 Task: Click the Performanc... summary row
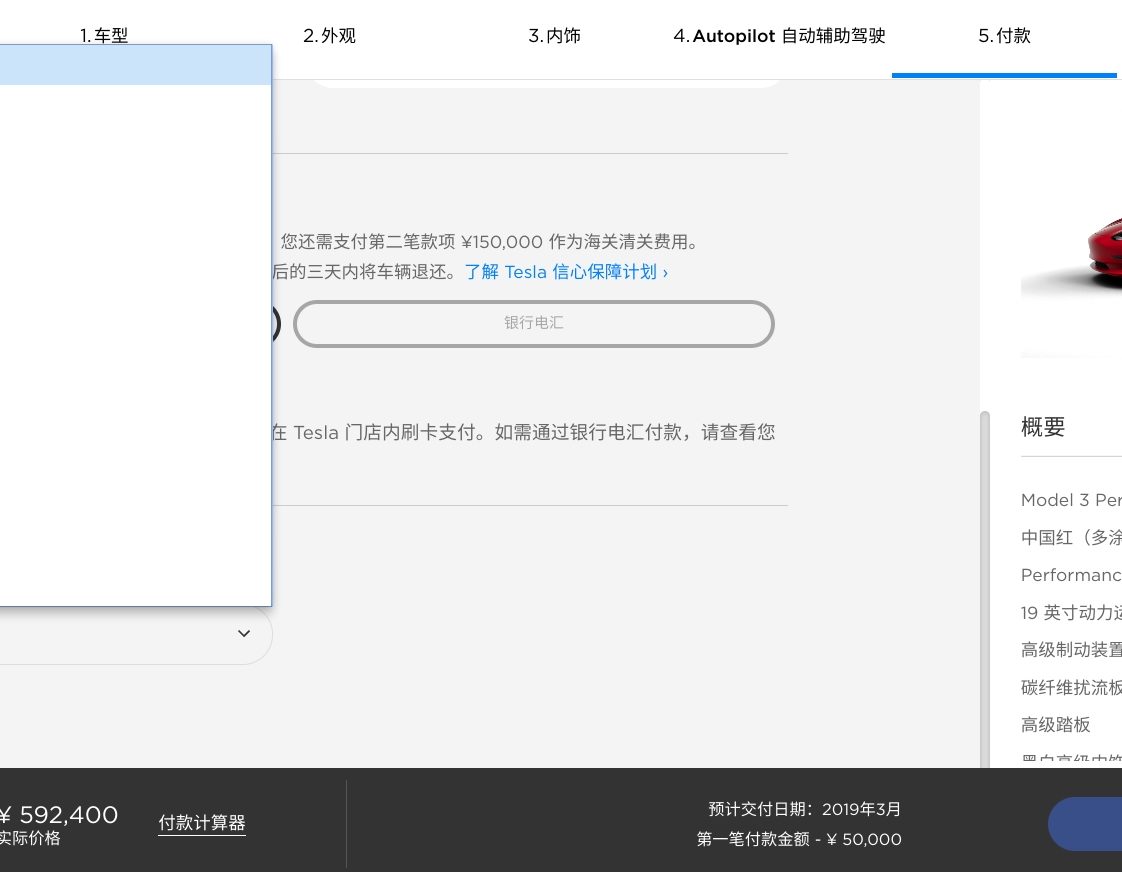1071,575
